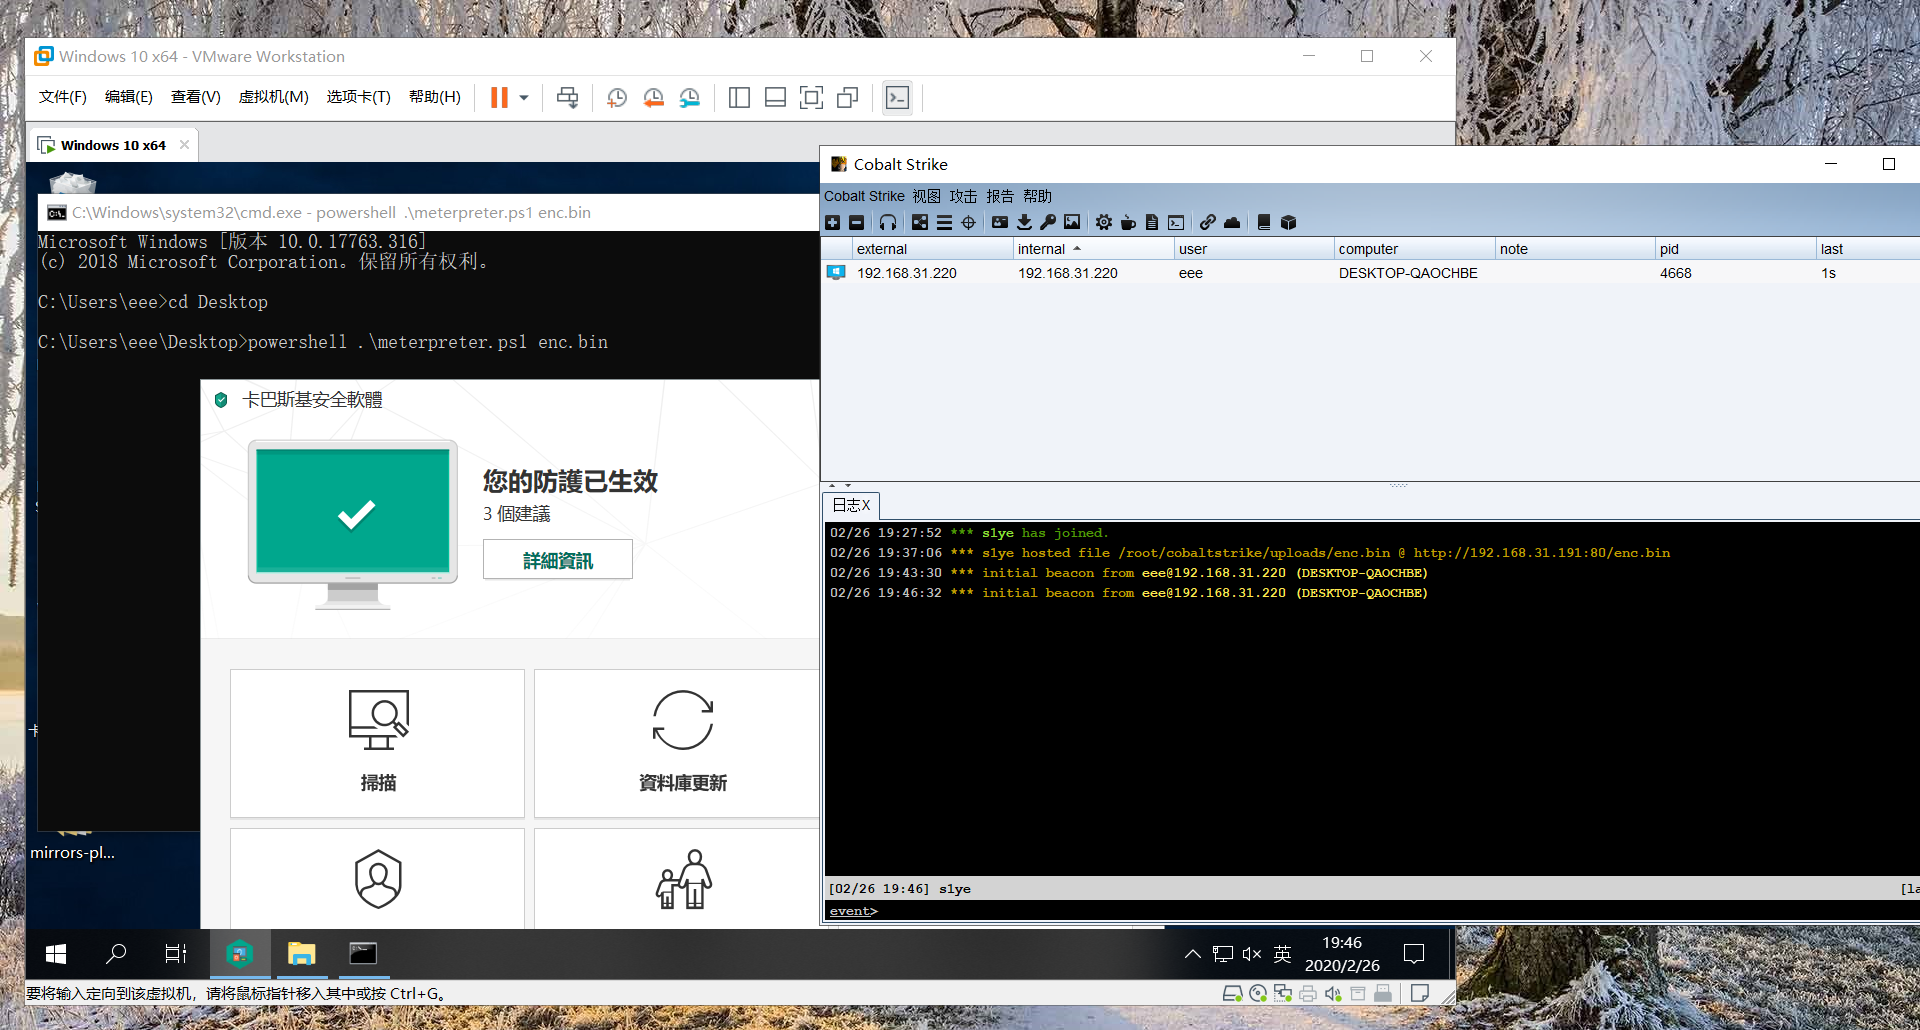
Task: Open Credentials ID-card icon in Cobalt Strike
Action: [1000, 222]
